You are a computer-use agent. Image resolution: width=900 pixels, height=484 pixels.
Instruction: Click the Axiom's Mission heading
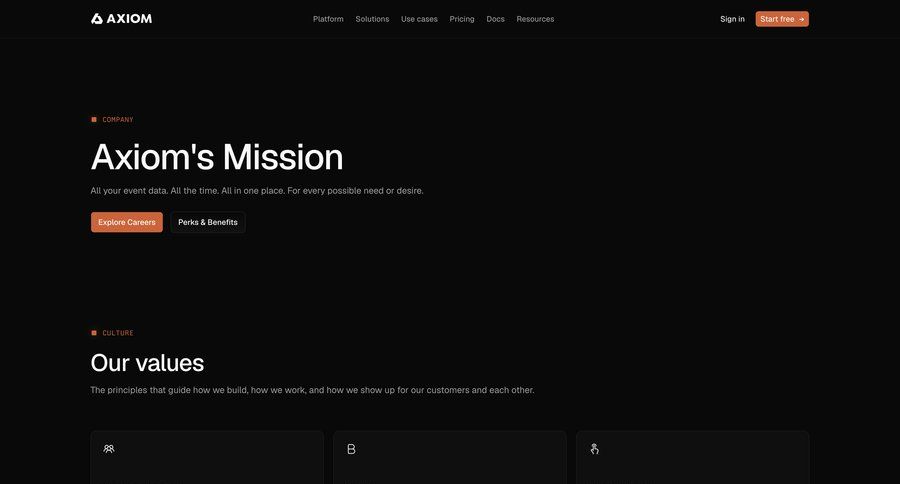click(x=217, y=157)
